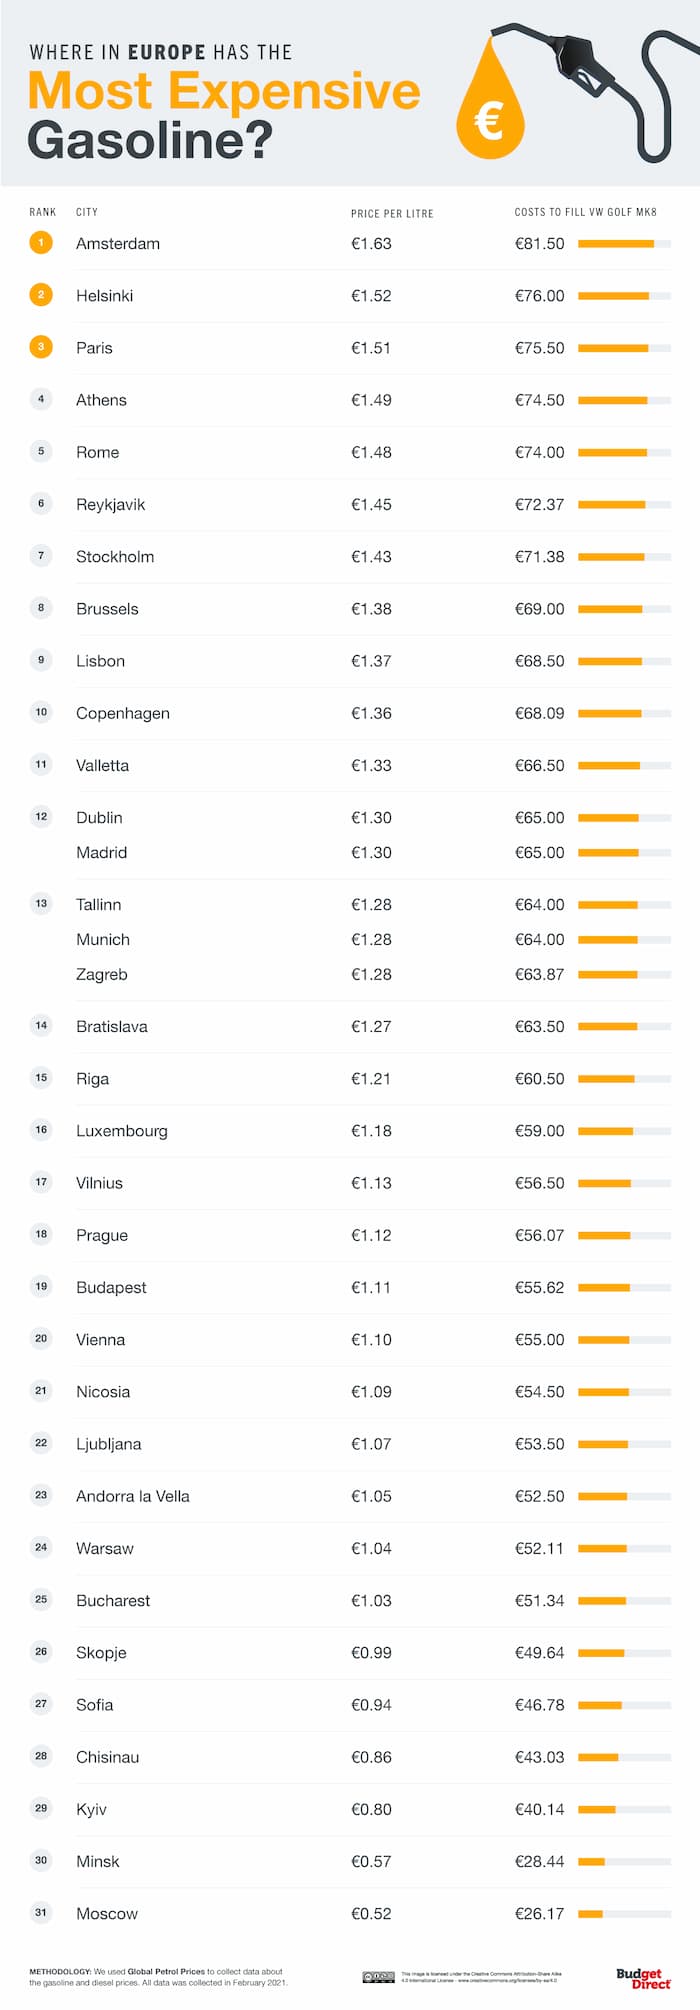The width and height of the screenshot is (700, 2010).
Task: Click the grey rank 31 badge
Action: (41, 1912)
